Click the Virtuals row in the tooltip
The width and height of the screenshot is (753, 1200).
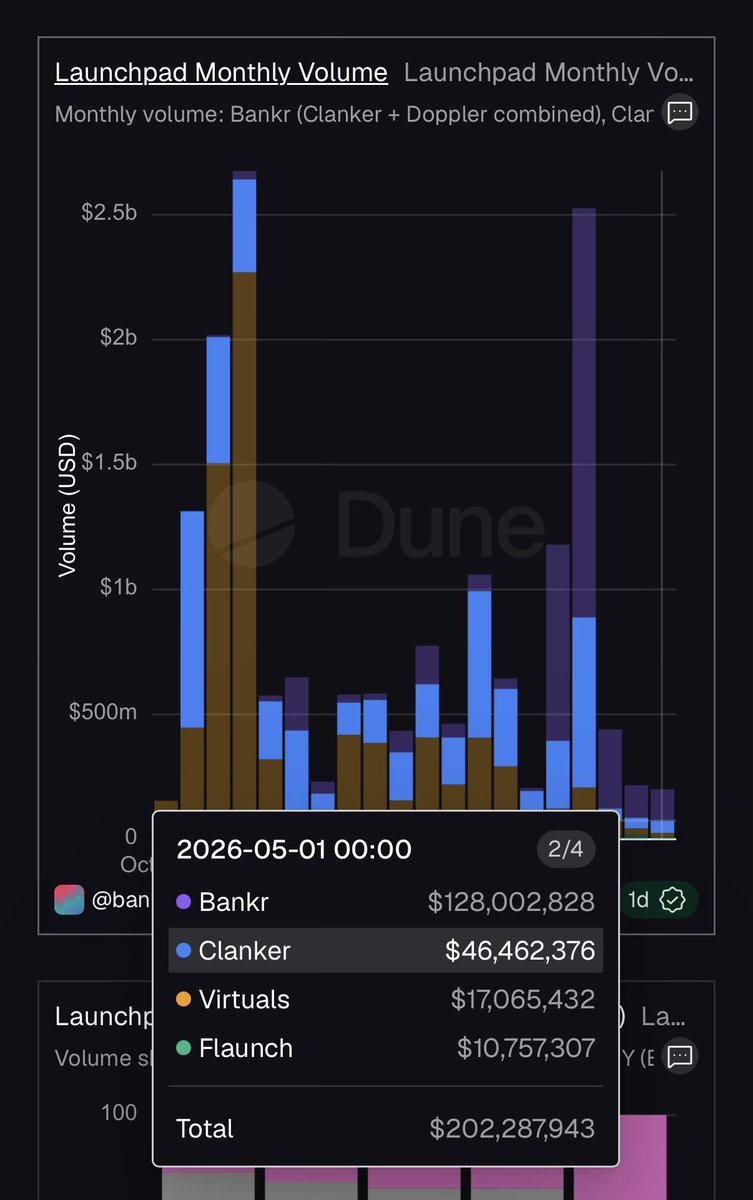point(386,999)
